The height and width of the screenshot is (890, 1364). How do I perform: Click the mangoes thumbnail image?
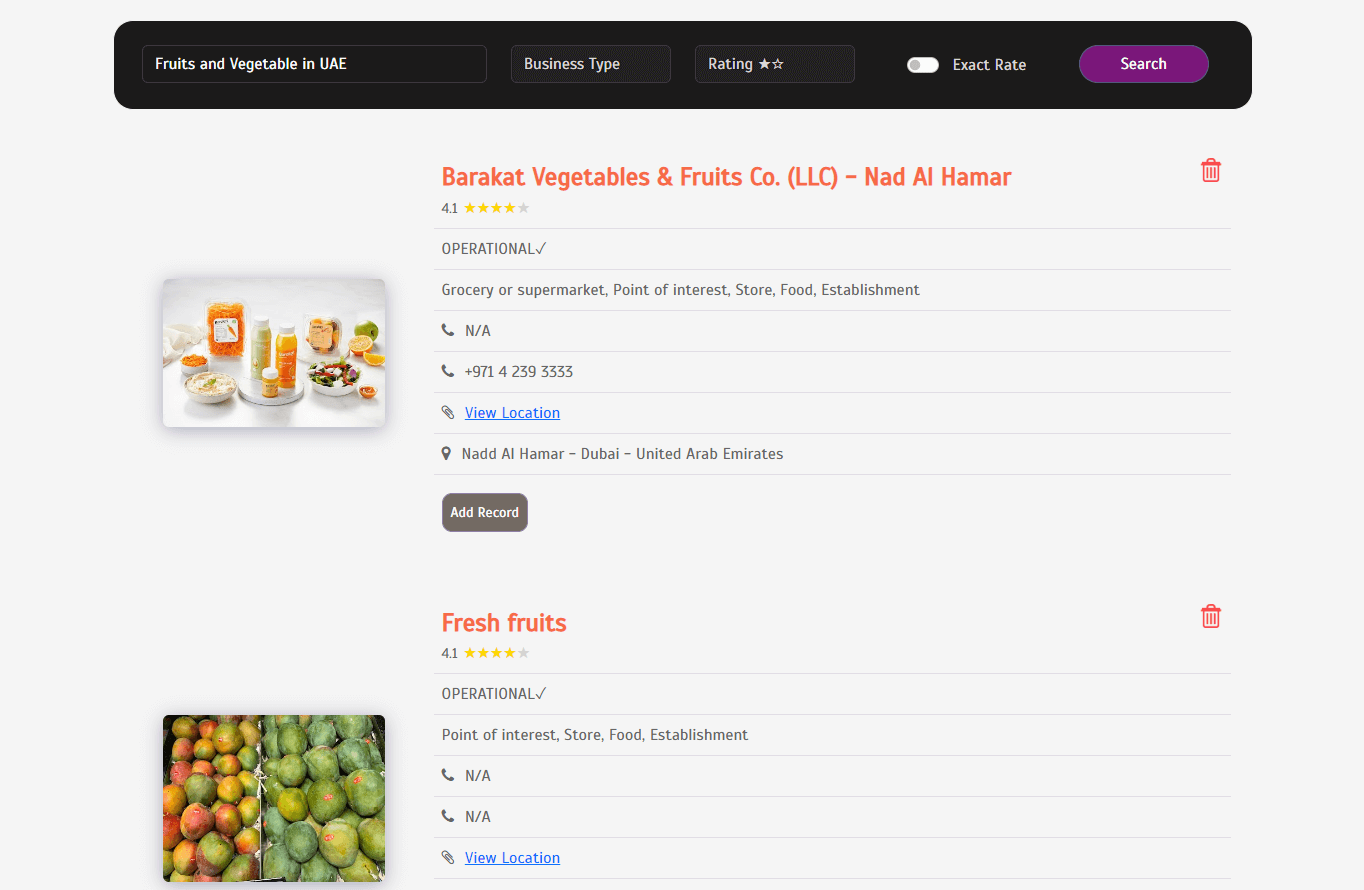tap(273, 798)
